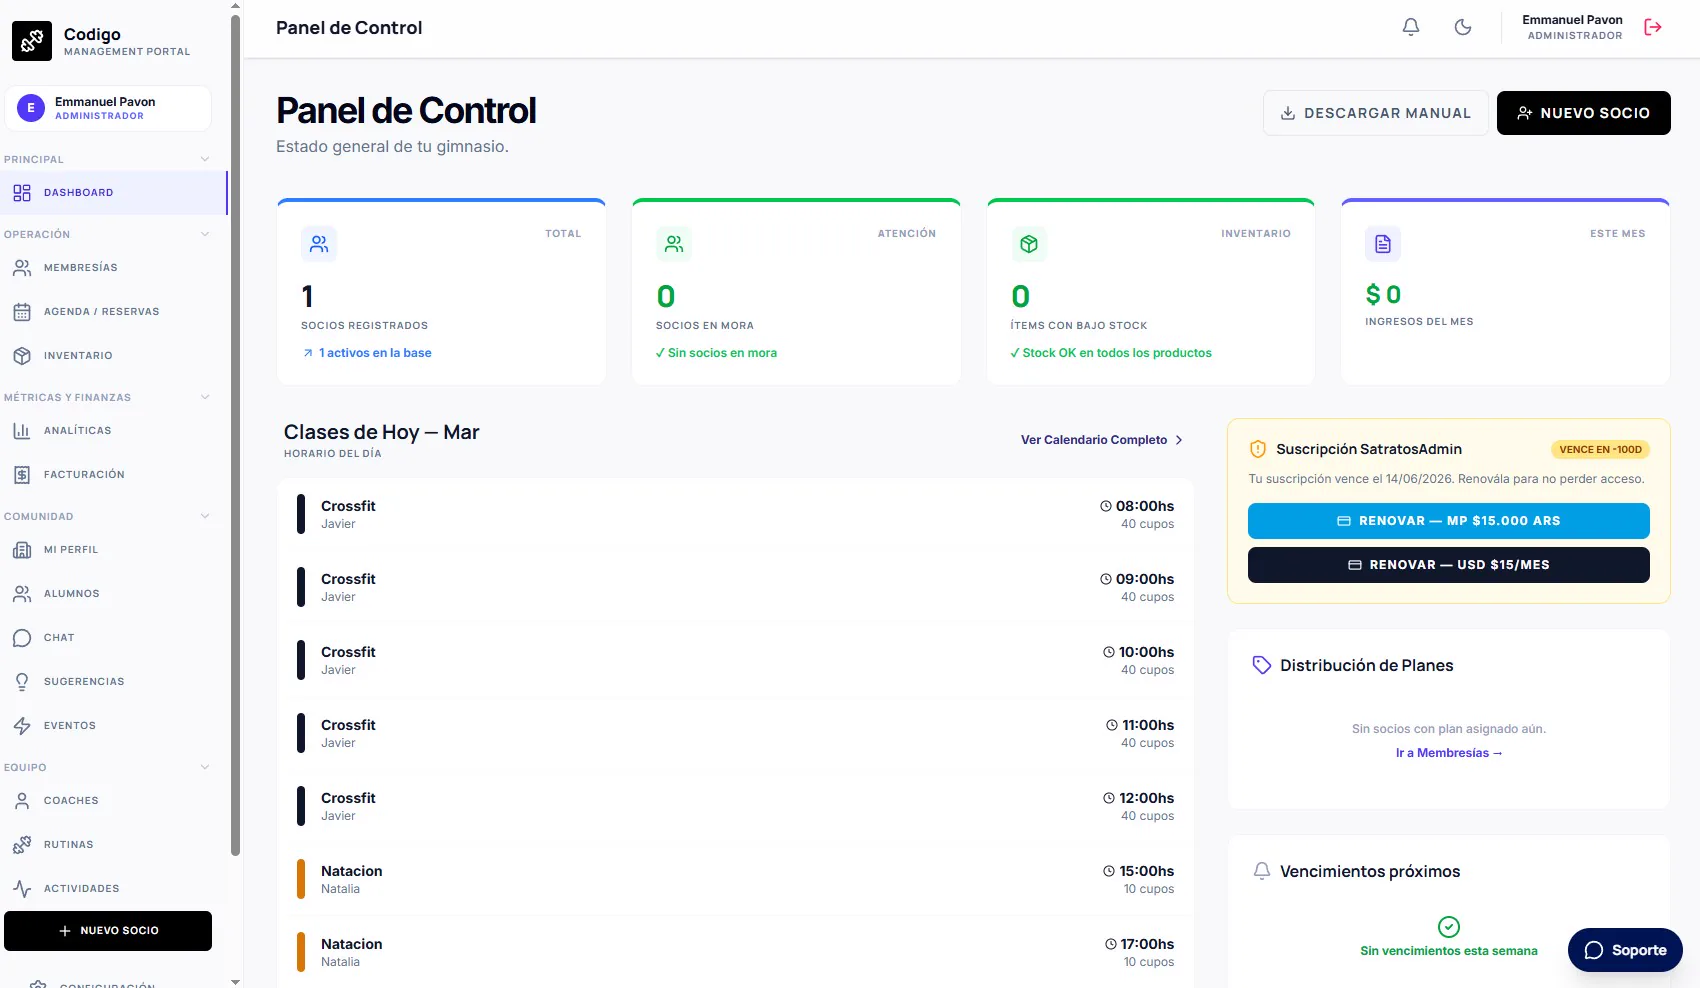Open the Chat section

(114, 638)
